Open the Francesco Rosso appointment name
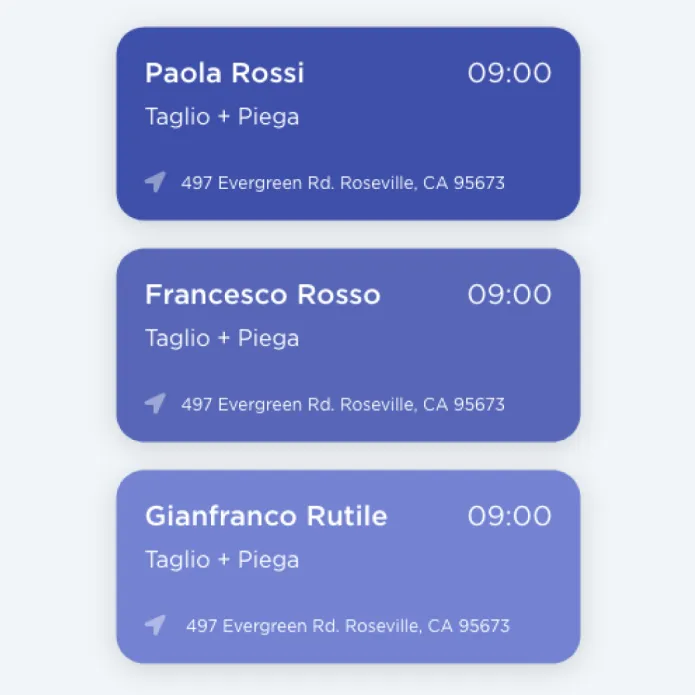Viewport: 695px width, 695px height. [x=262, y=294]
